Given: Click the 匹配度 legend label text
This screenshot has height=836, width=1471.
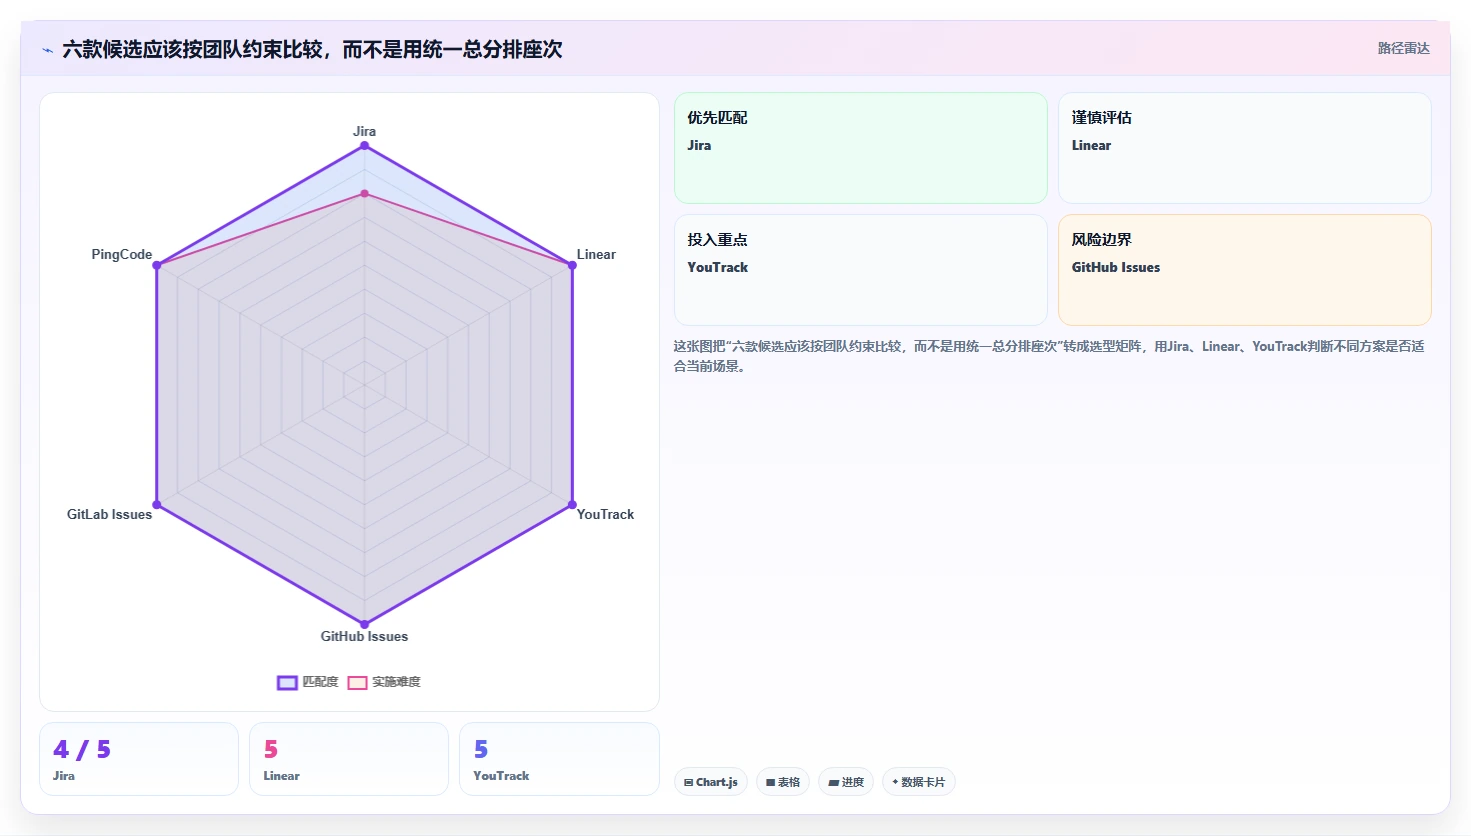Looking at the screenshot, I should pyautogui.click(x=320, y=682).
